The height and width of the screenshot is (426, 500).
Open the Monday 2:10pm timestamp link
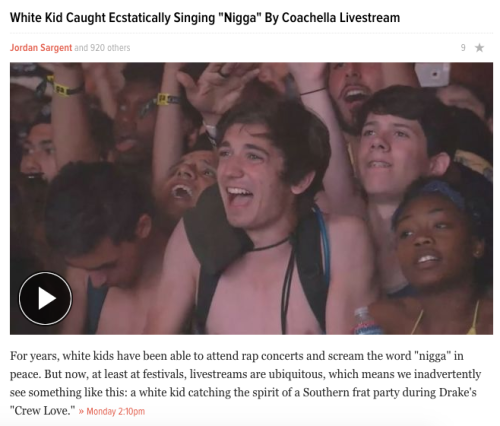point(116,411)
